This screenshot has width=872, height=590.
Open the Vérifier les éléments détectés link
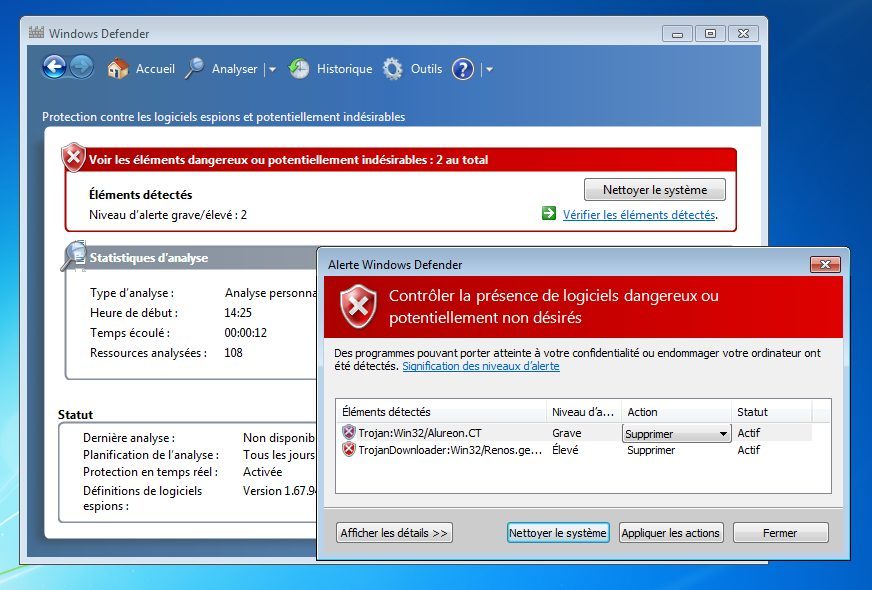[638, 215]
